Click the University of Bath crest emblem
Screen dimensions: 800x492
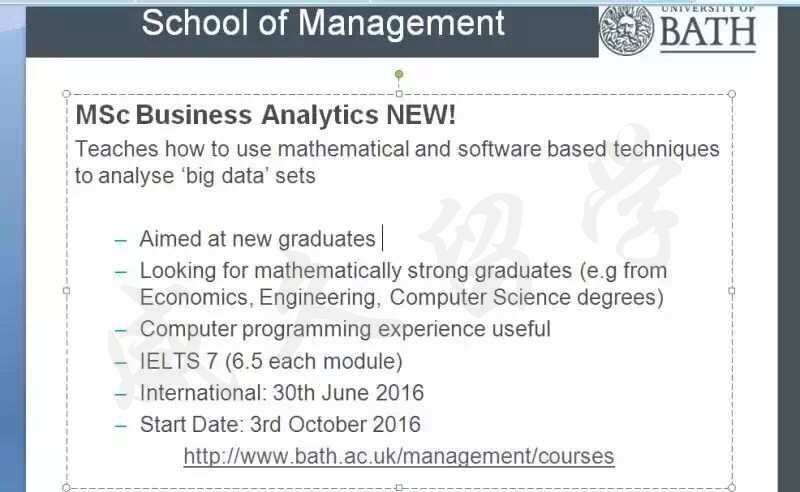pos(626,30)
